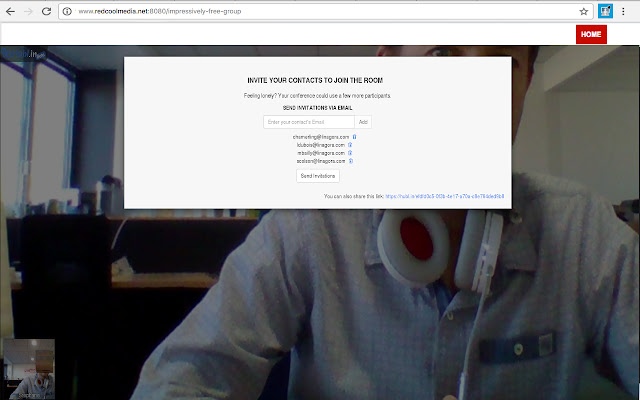Click the 'SEND INVITATIONS VIA EMAIL' label
Image resolution: width=640 pixels, height=400 pixels.
coord(318,108)
